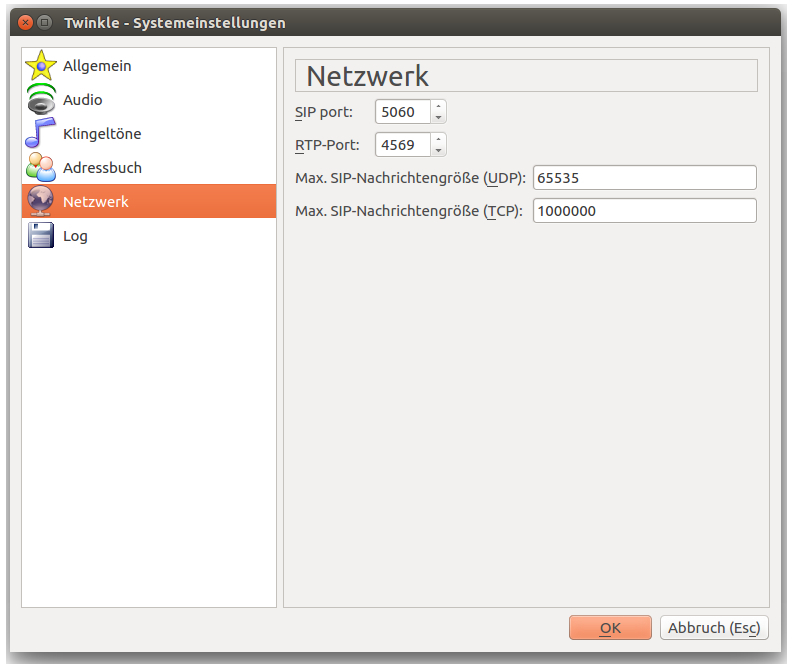Increase SIP port with the up arrow
792x664 pixels.
[438, 106]
